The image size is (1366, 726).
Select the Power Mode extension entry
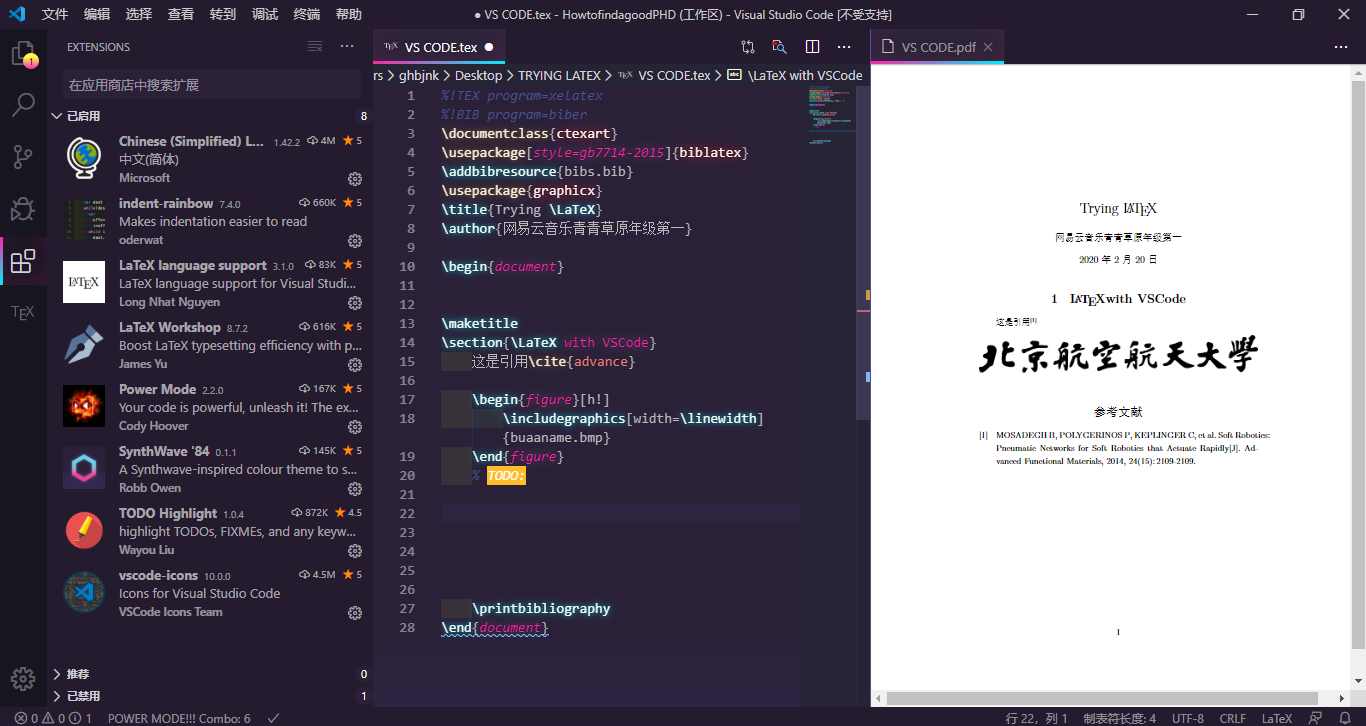point(210,407)
